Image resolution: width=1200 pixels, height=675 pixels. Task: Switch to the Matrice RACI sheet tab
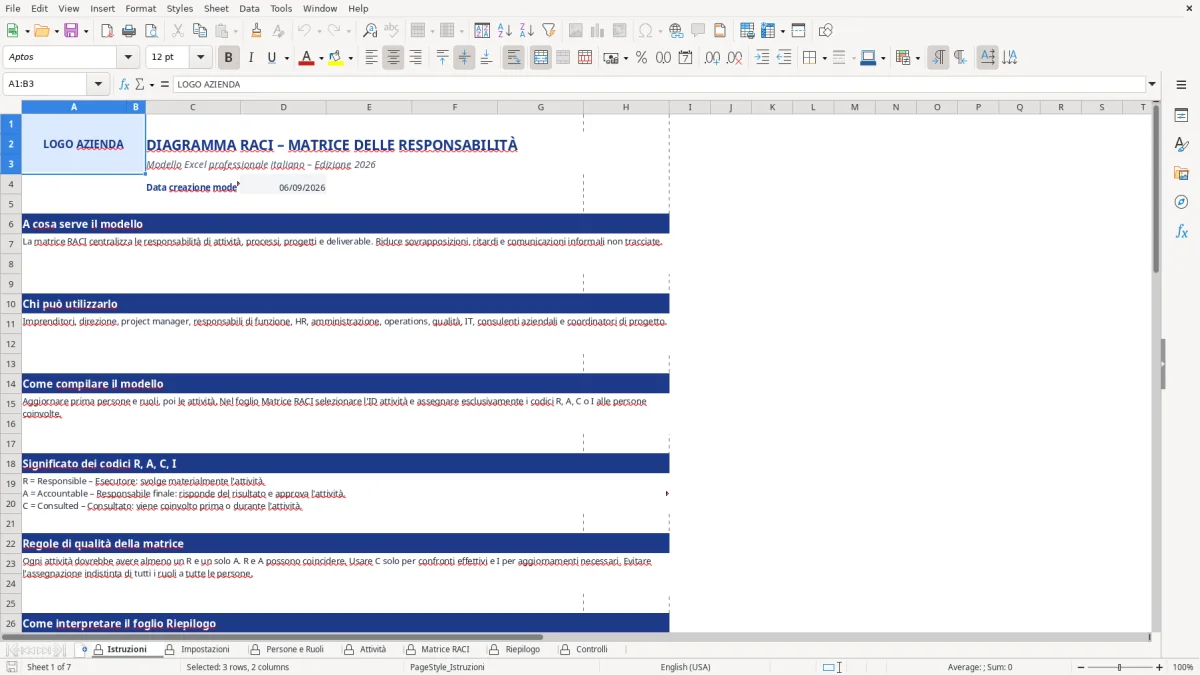coord(445,649)
